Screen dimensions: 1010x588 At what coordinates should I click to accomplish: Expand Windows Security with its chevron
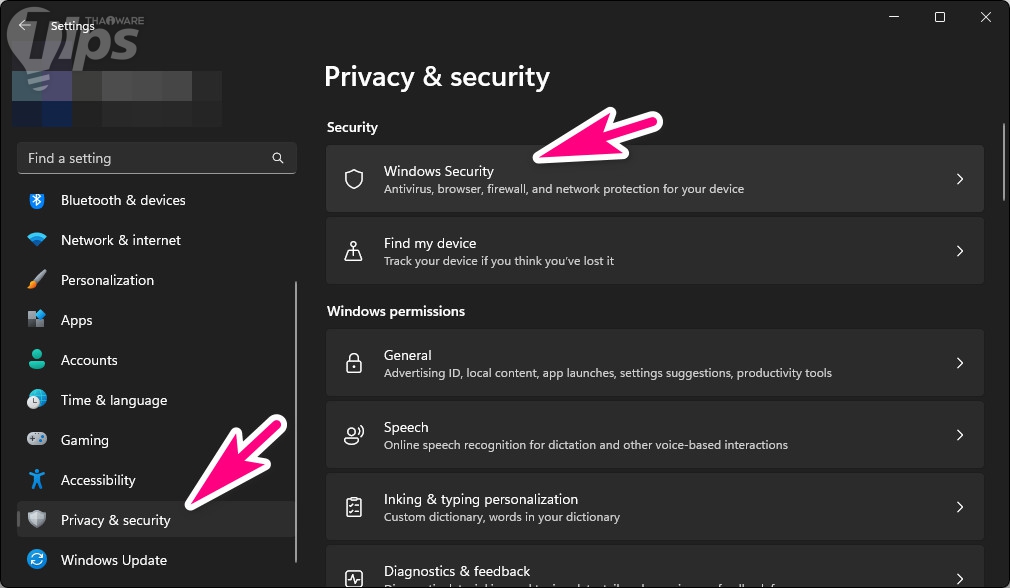(x=959, y=179)
